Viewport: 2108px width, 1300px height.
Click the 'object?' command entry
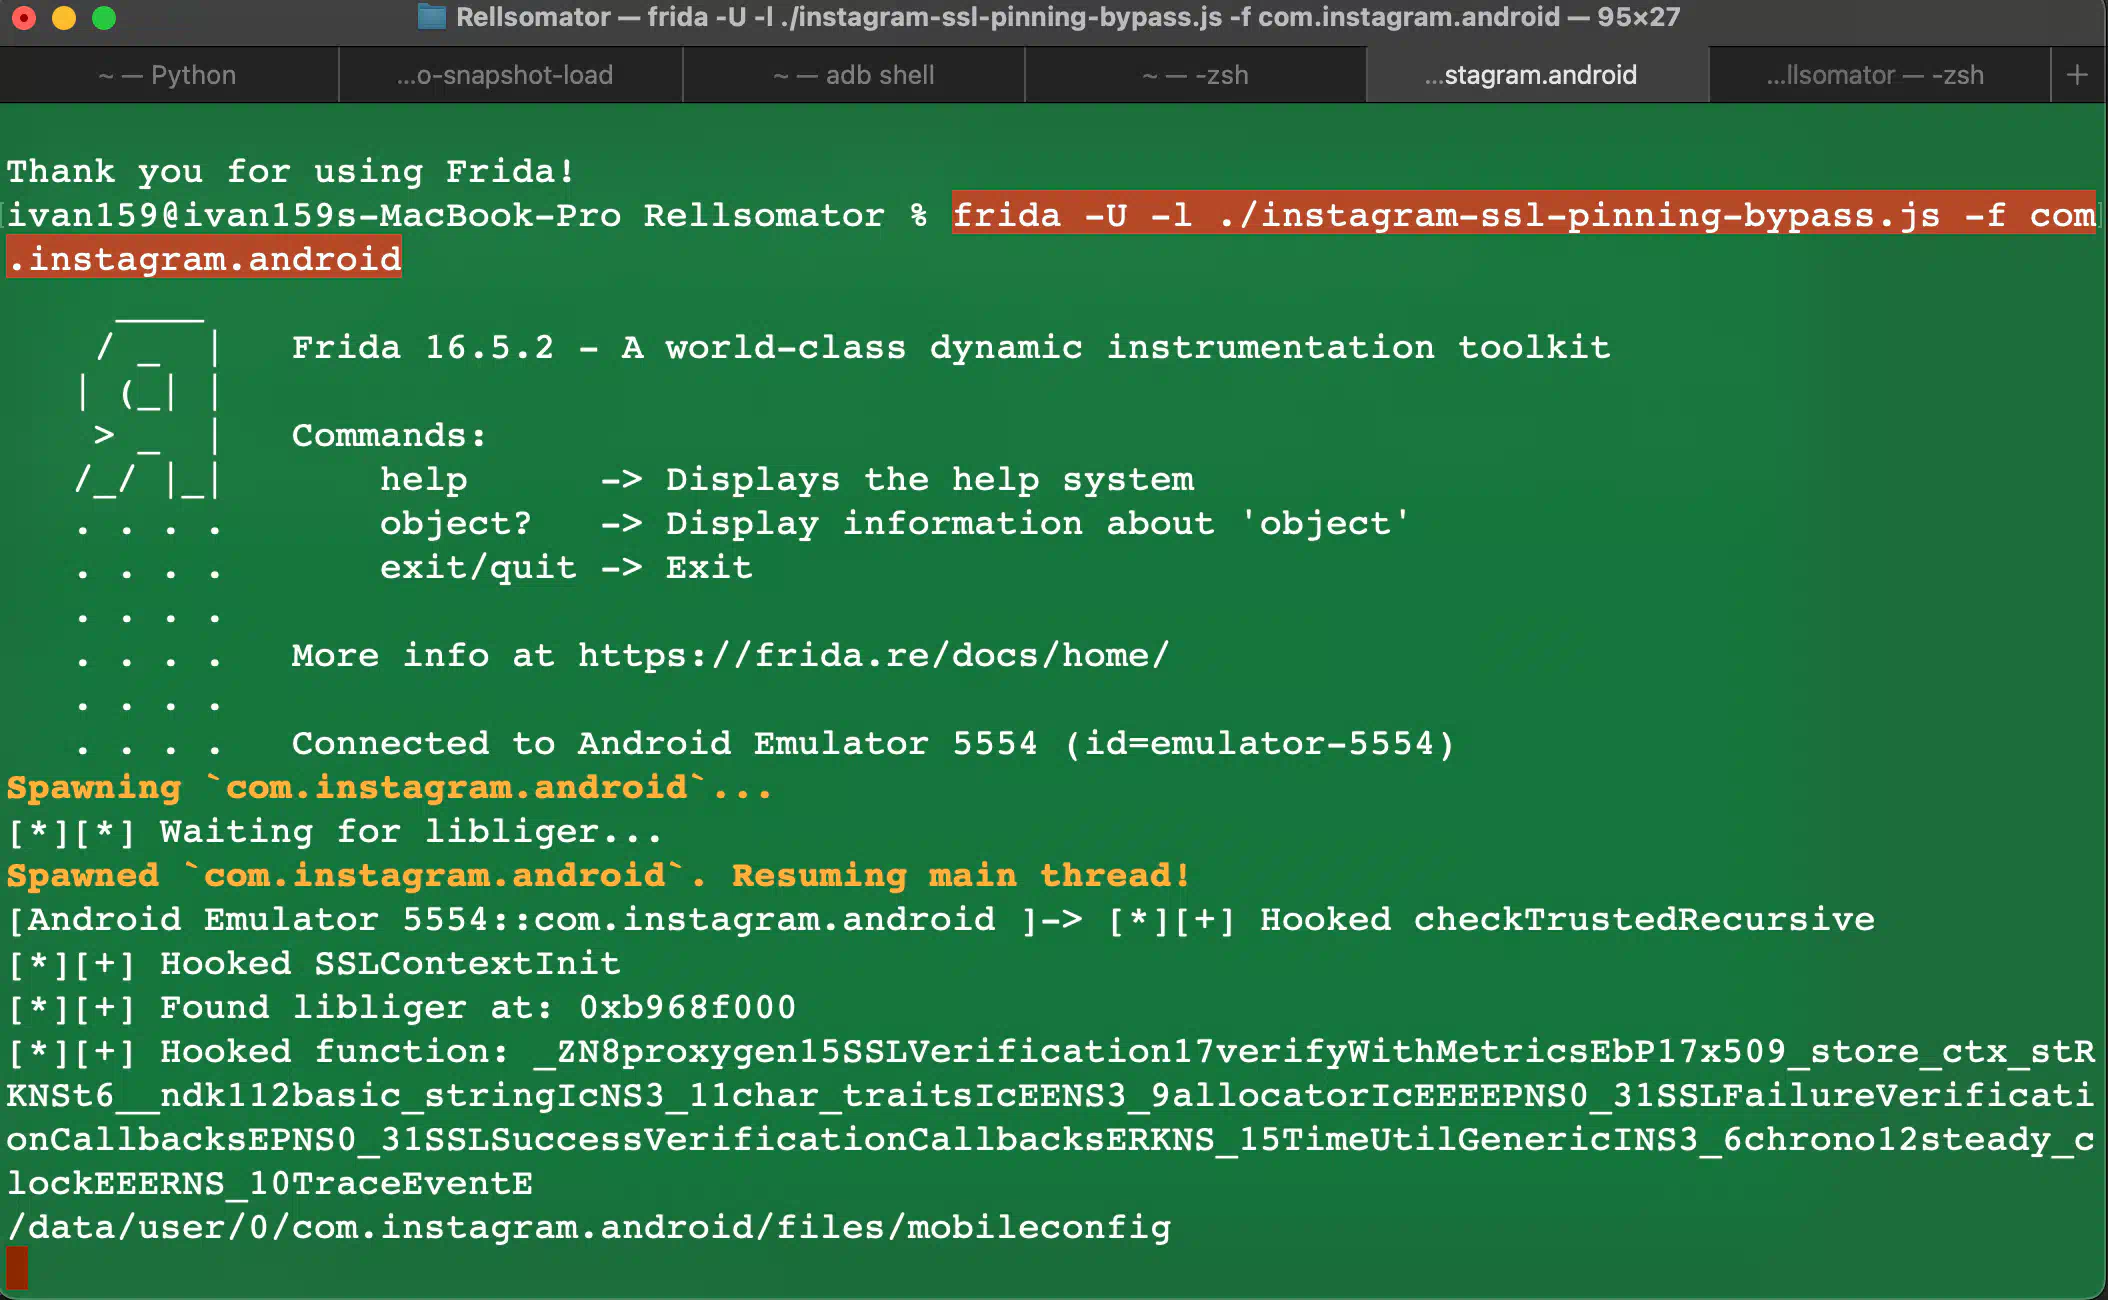tap(455, 523)
